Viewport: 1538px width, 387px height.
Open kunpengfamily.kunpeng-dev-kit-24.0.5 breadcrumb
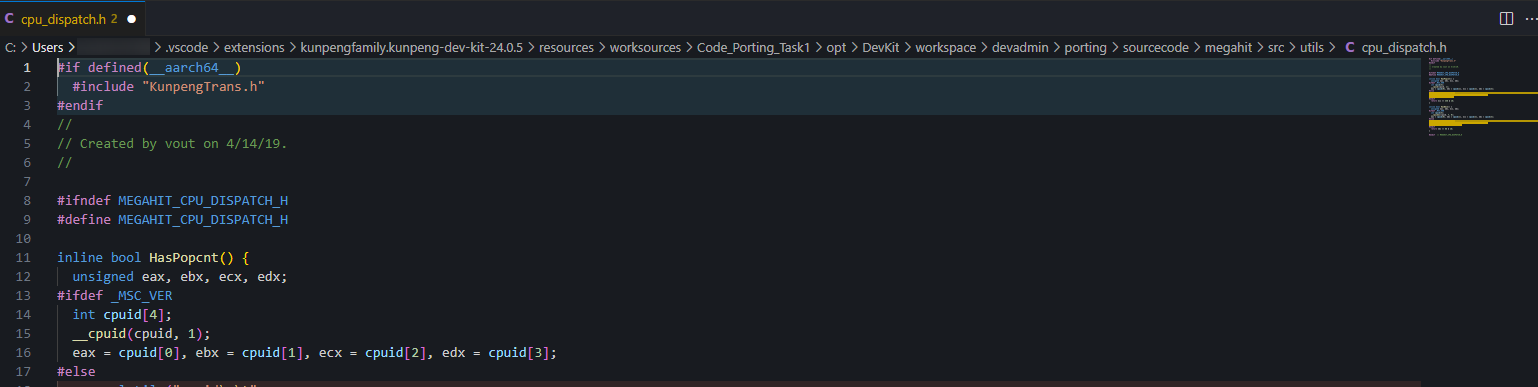[411, 47]
